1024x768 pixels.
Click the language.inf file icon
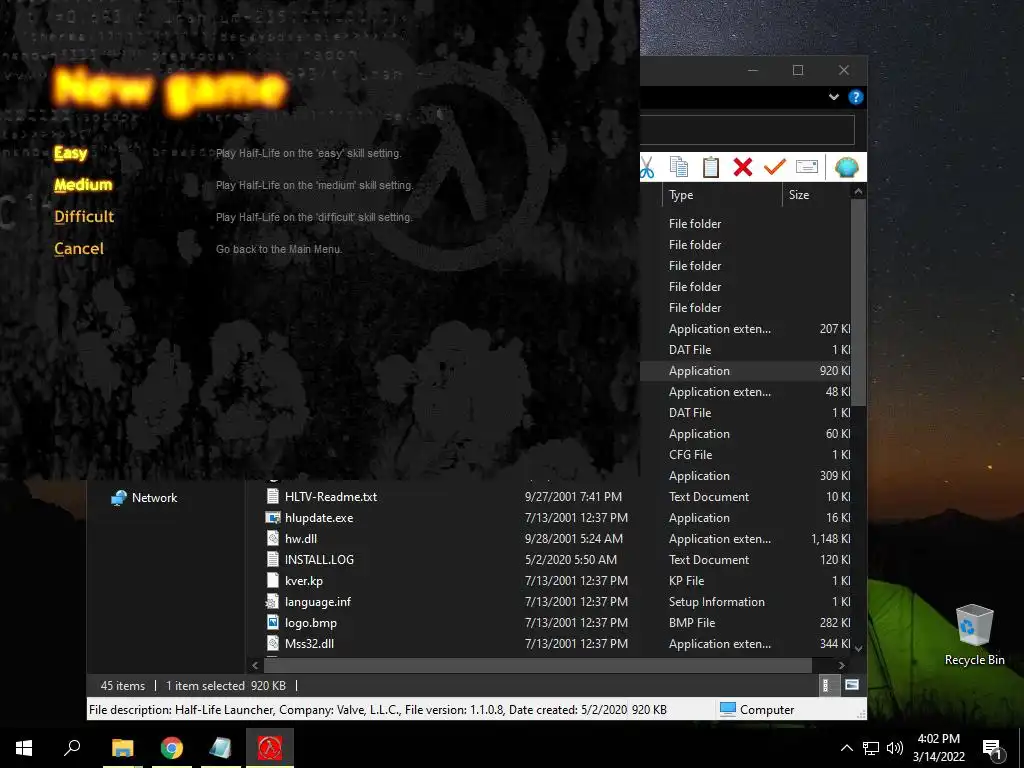pyautogui.click(x=273, y=601)
